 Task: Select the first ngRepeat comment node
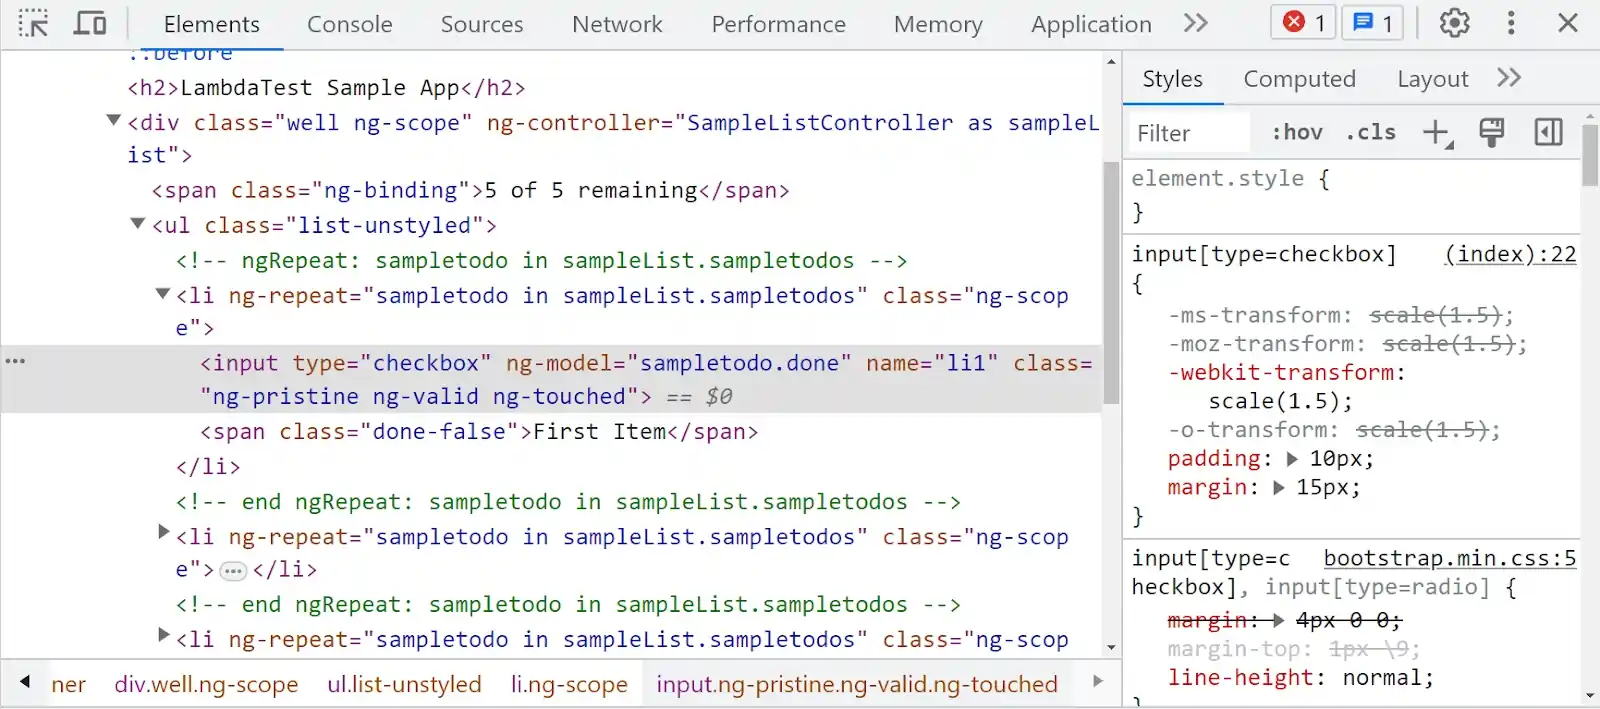(x=541, y=261)
